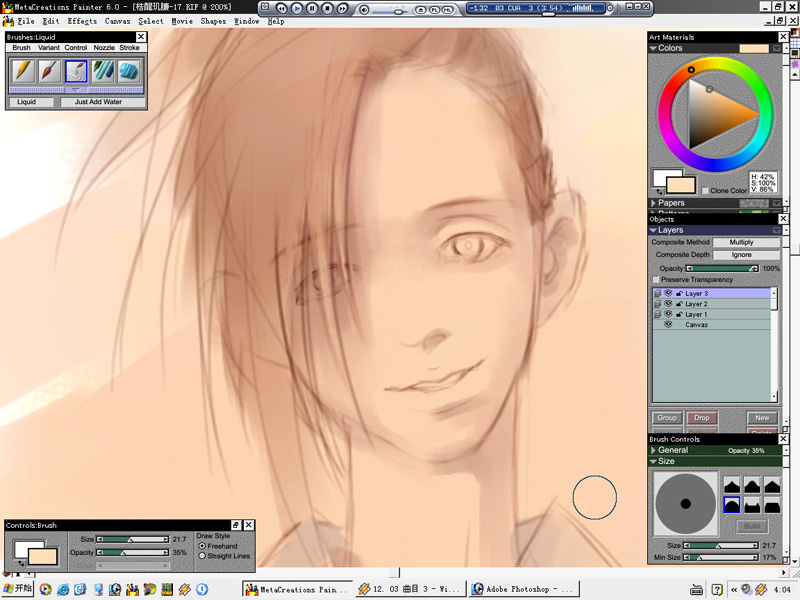Select the blue eraser brush icon
The height and width of the screenshot is (600, 800).
pos(130,71)
